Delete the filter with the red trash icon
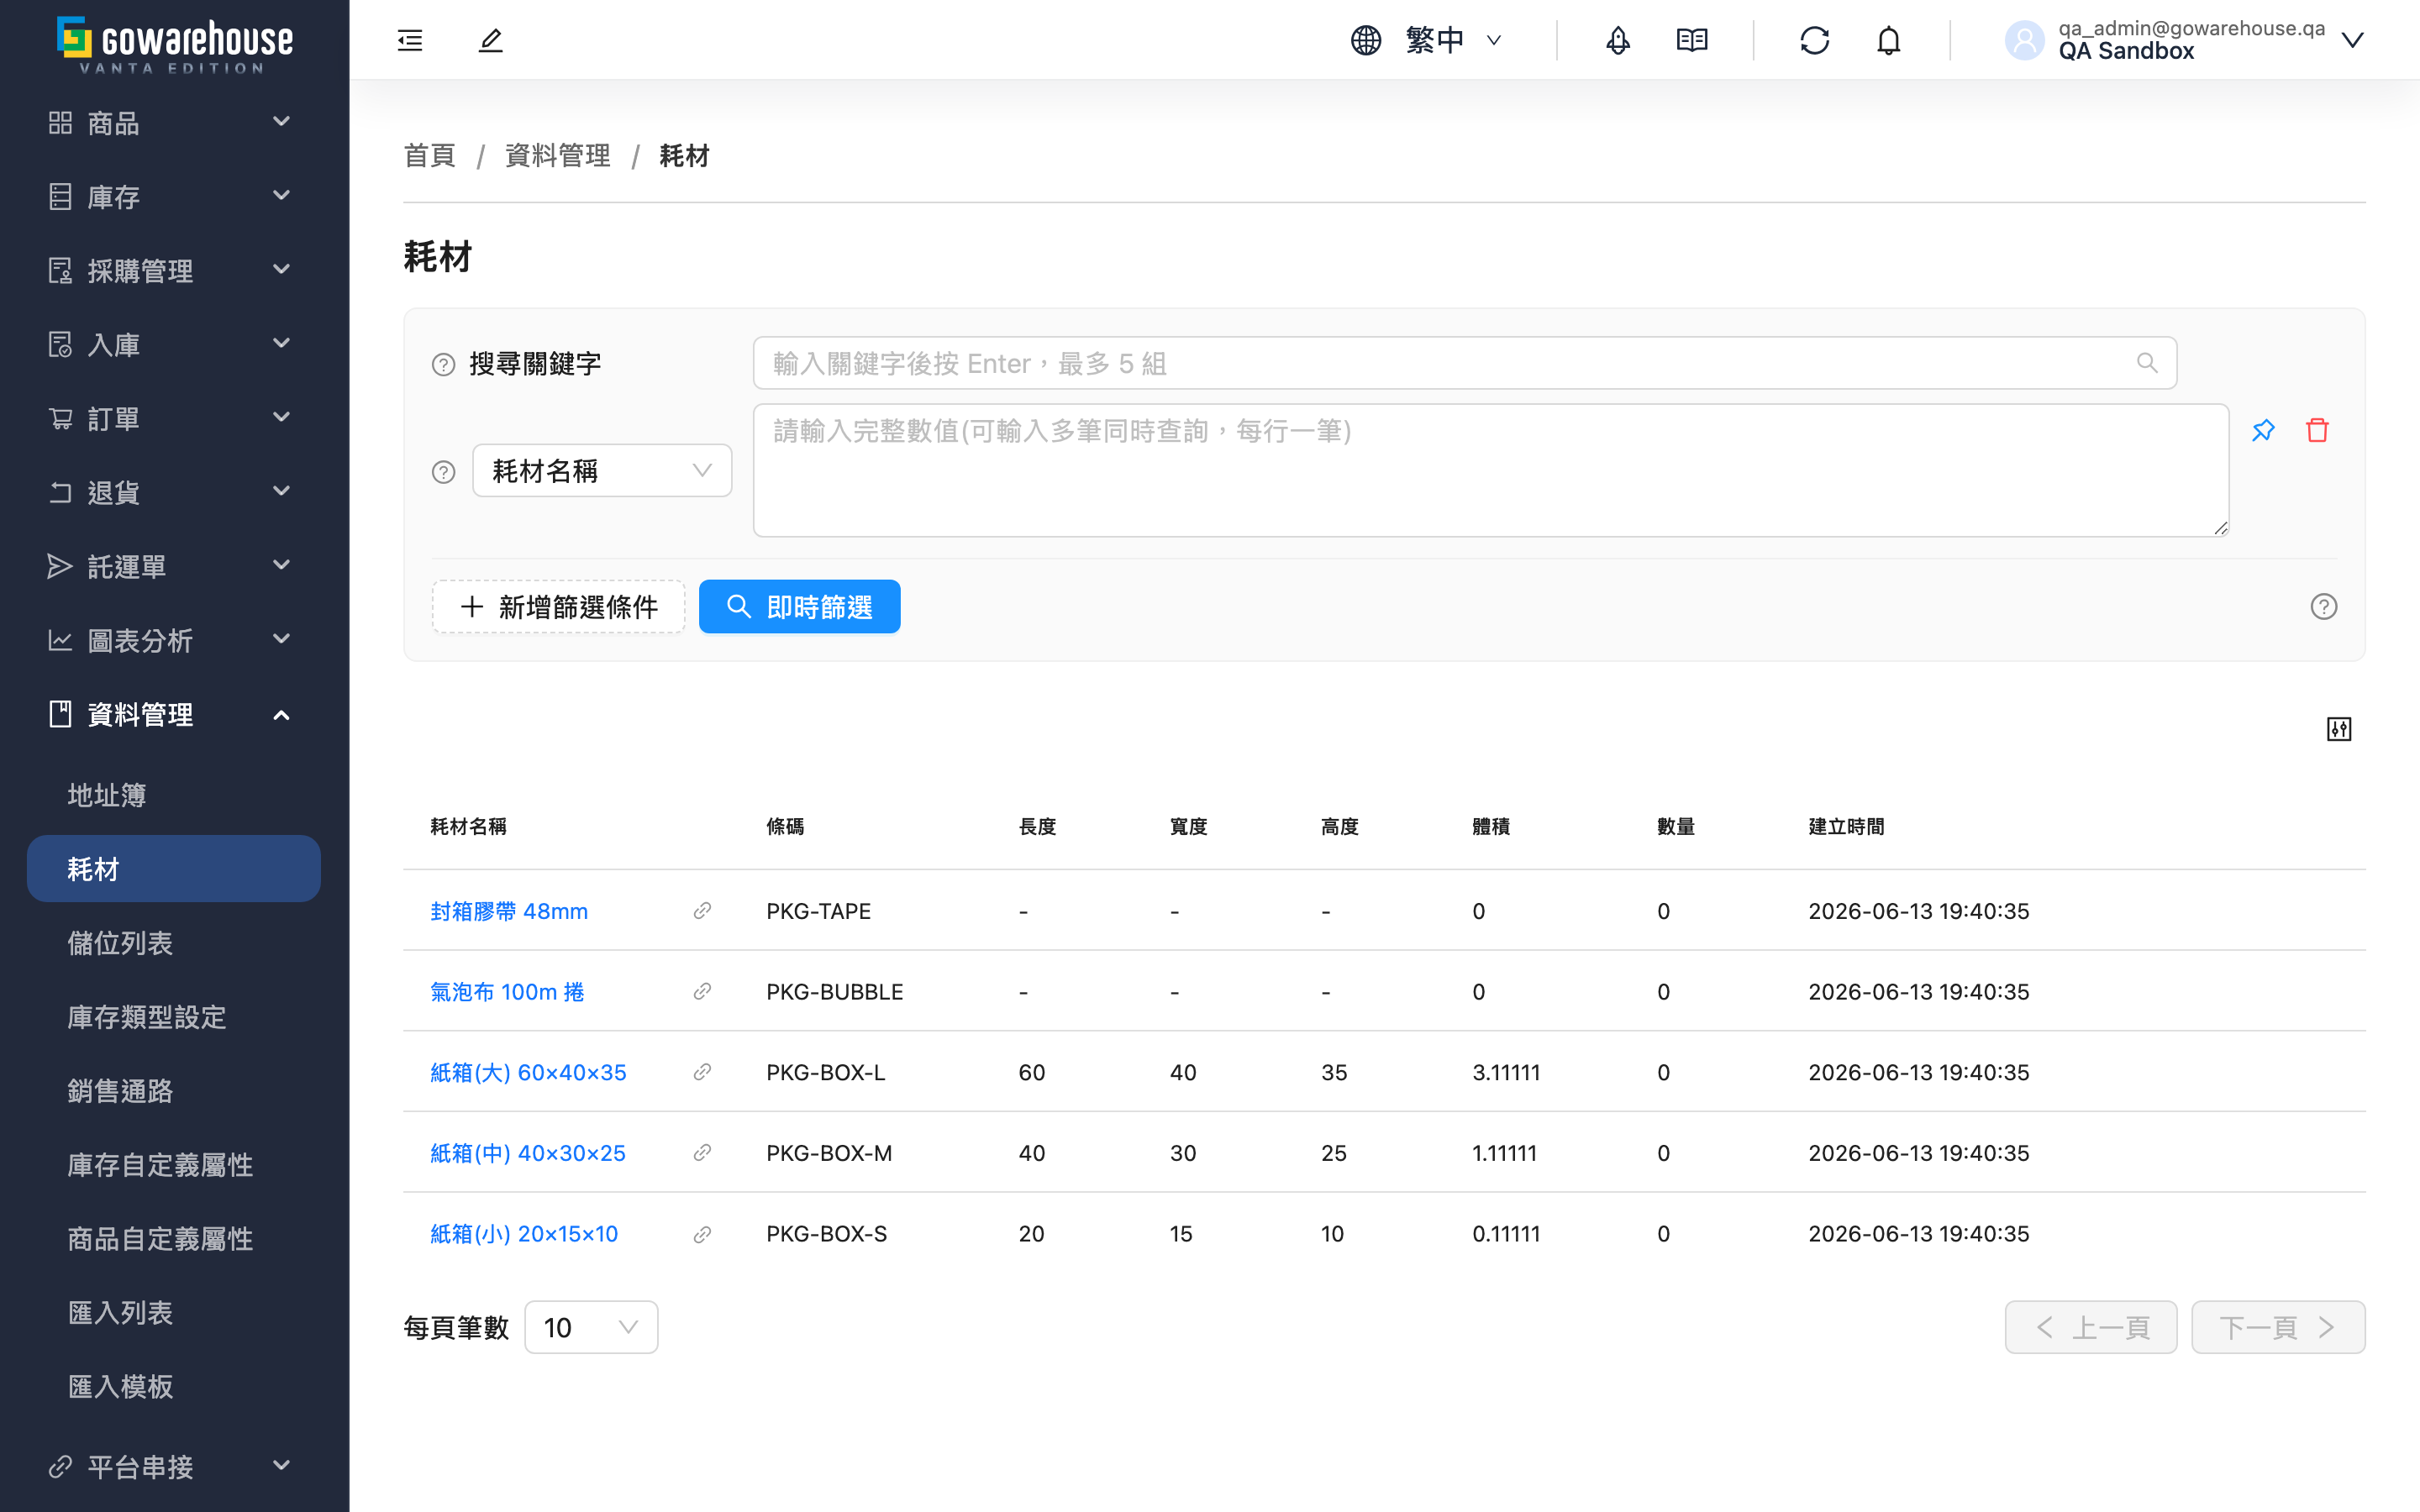Screen dimensions: 2420x1512 pos(2317,430)
